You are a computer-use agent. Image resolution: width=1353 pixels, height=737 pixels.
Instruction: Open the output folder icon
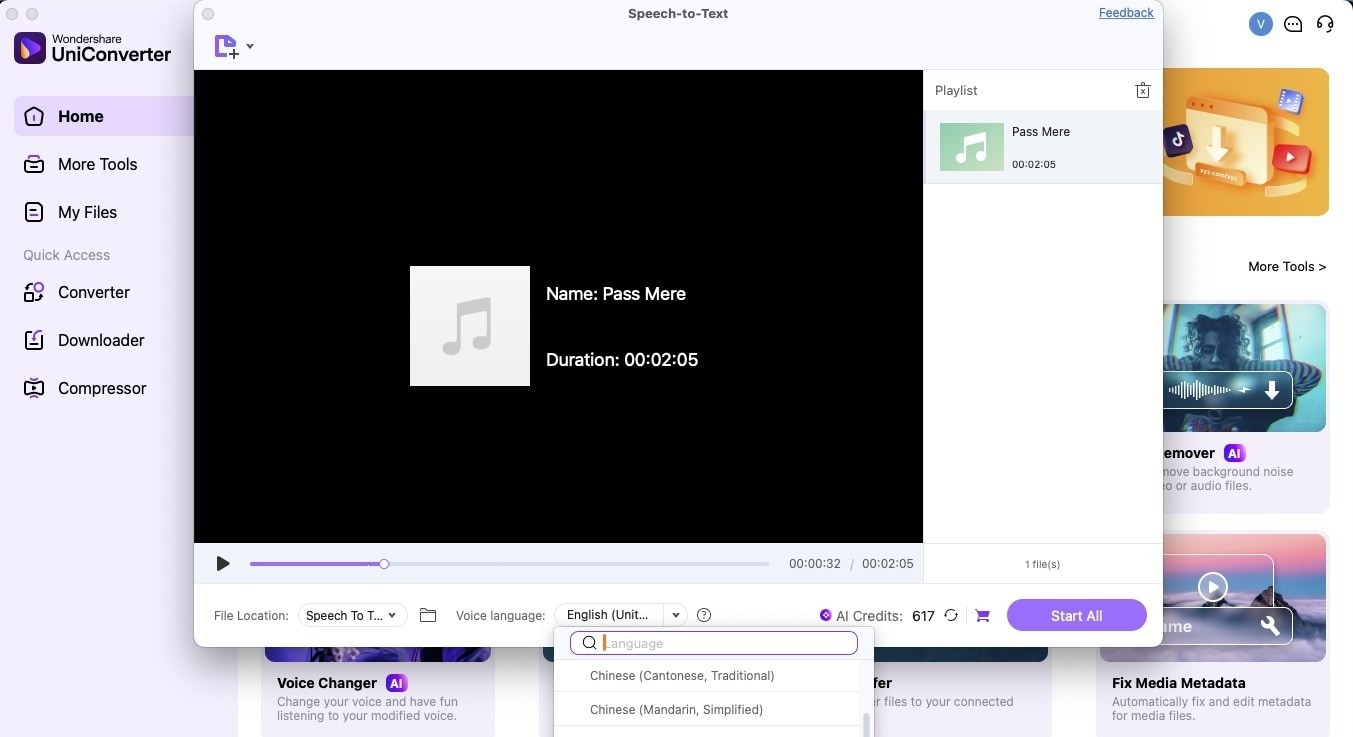(428, 615)
